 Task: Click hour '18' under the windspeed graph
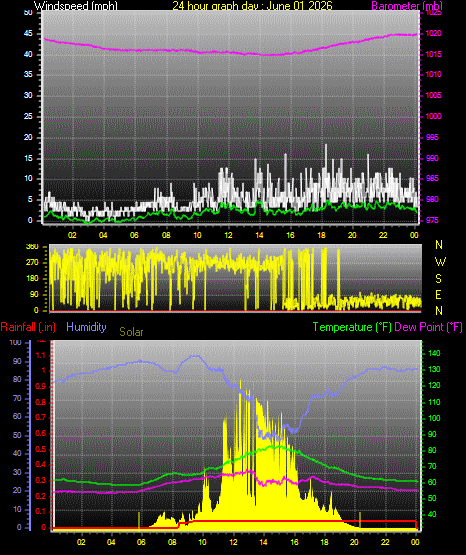321,235
